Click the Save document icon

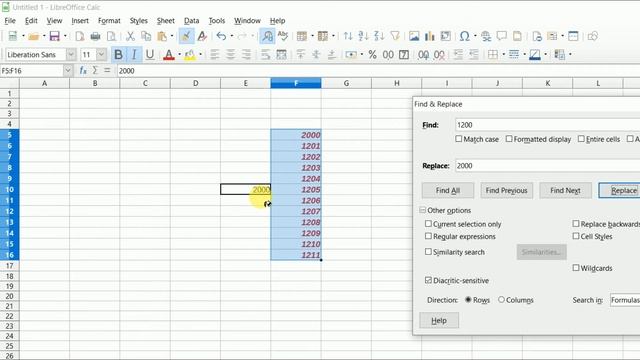coord(55,36)
